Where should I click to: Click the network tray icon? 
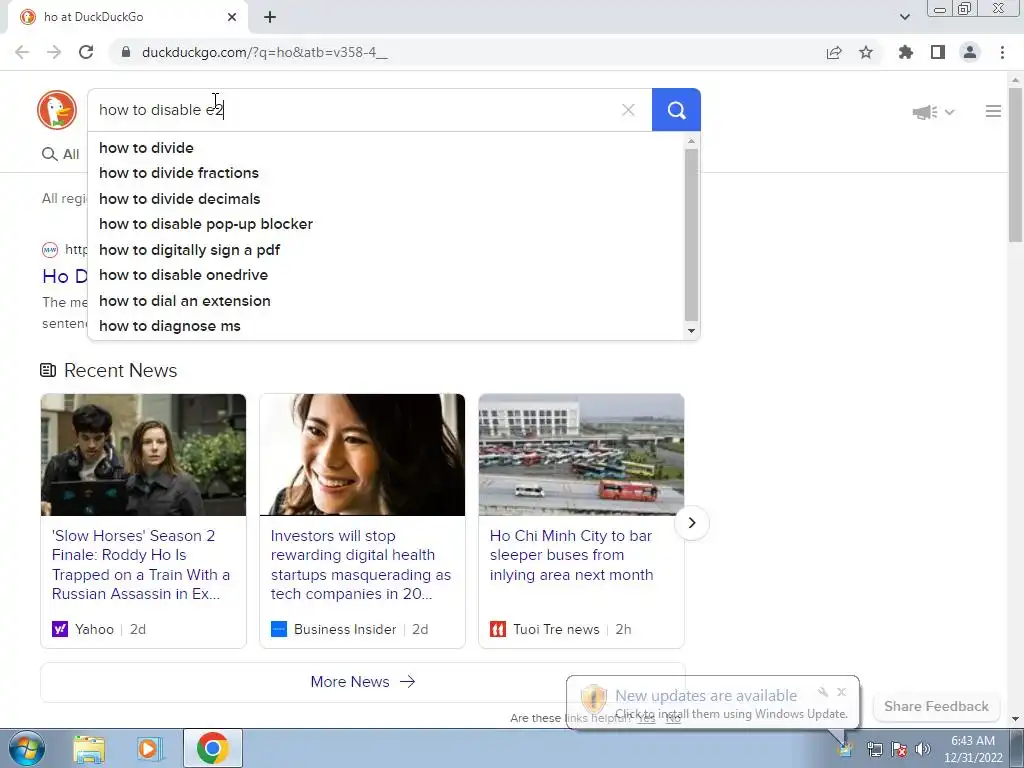coord(874,749)
